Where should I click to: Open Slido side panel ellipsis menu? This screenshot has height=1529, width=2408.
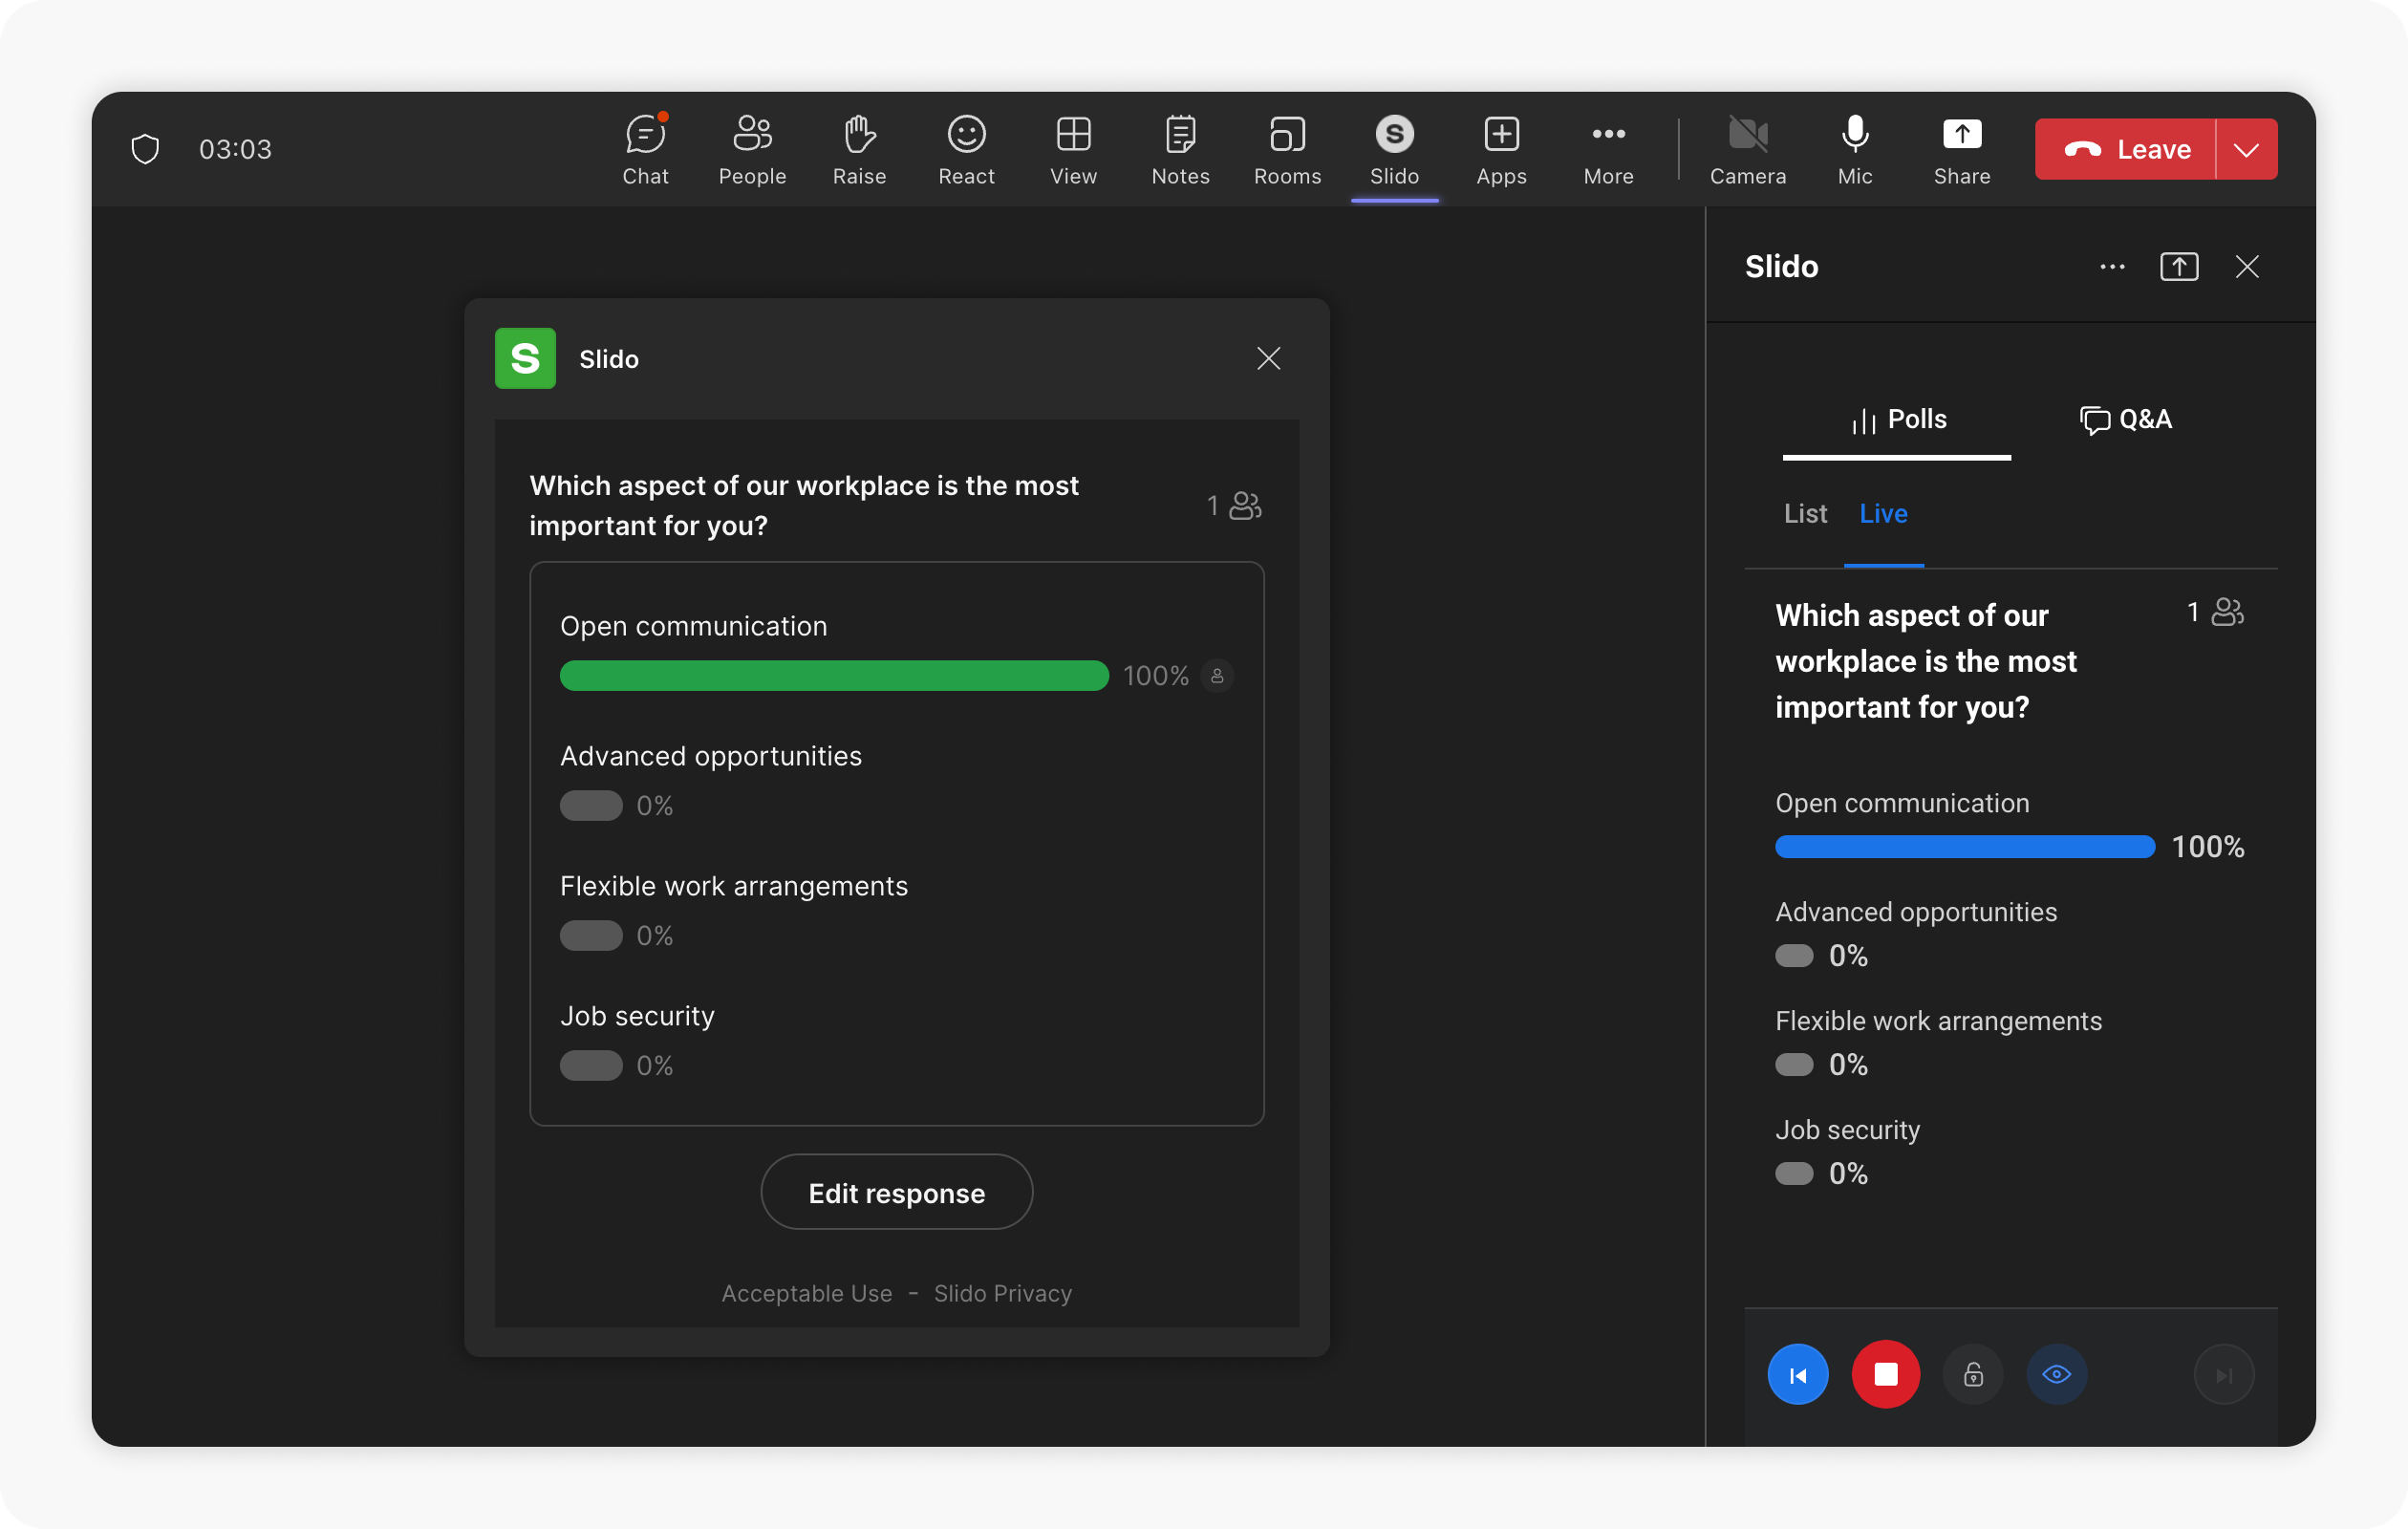(x=2112, y=267)
